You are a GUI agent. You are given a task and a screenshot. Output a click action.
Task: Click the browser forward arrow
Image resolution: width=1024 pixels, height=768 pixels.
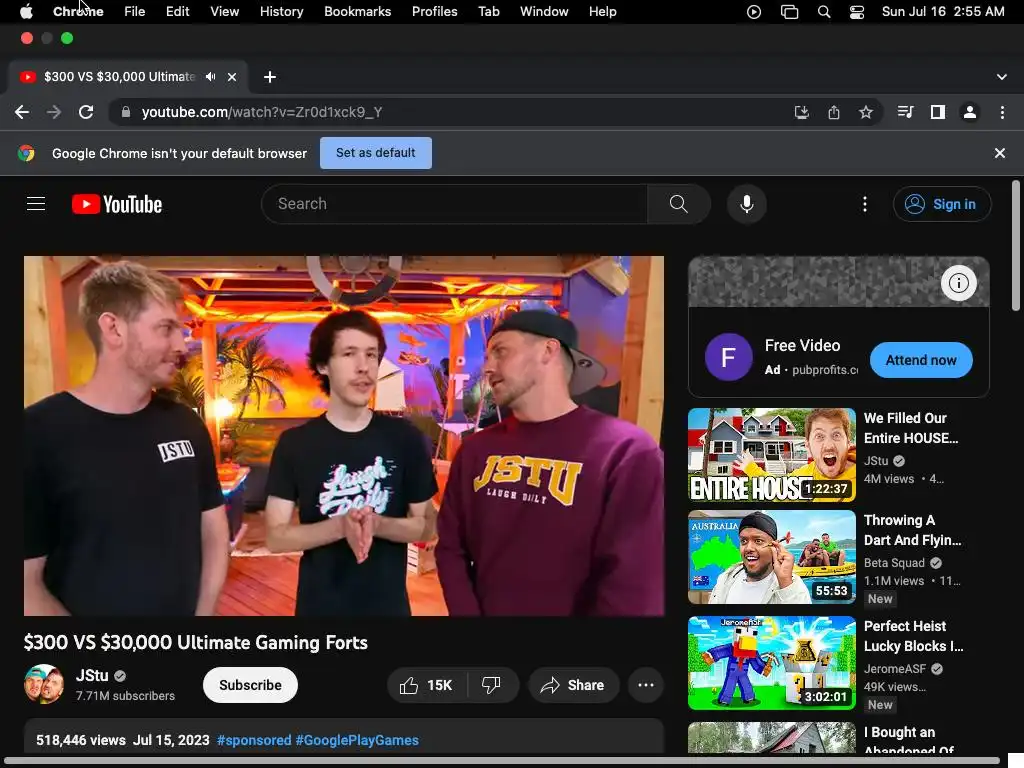[54, 112]
